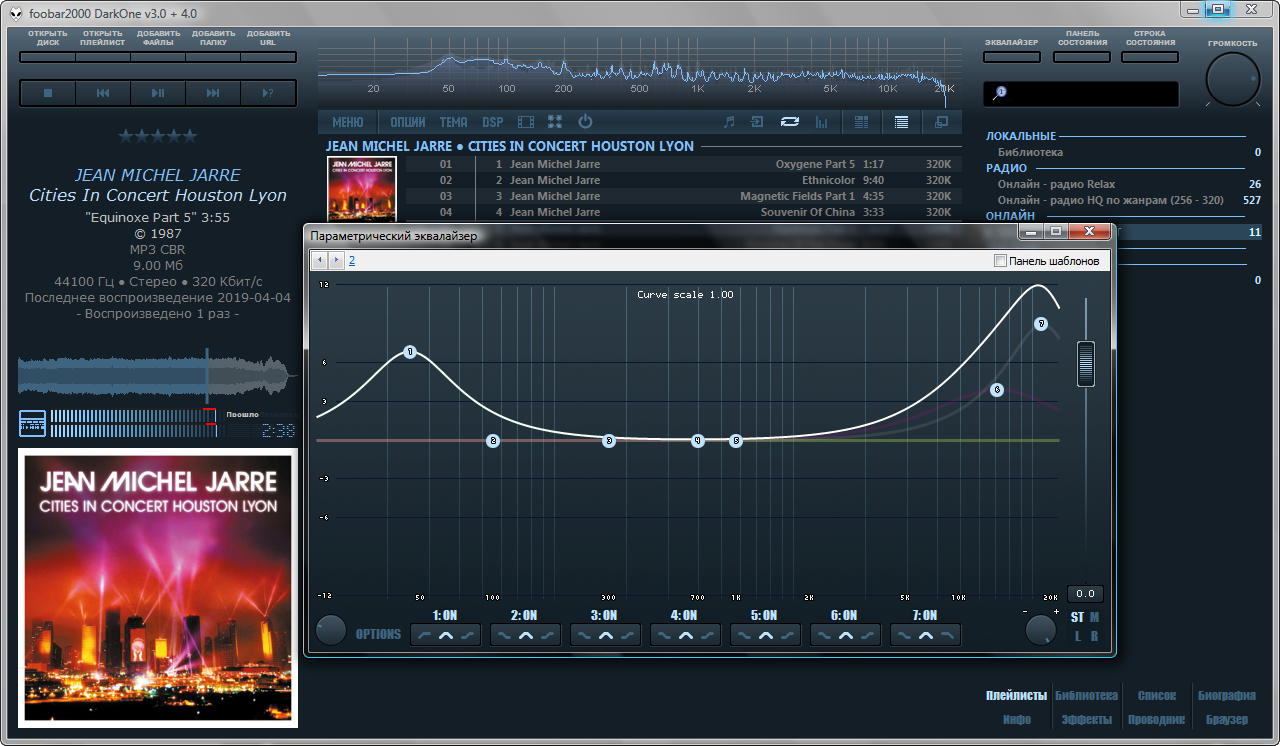This screenshot has height=746, width=1280.
Task: Click the waveform seekbar
Action: click(x=158, y=375)
